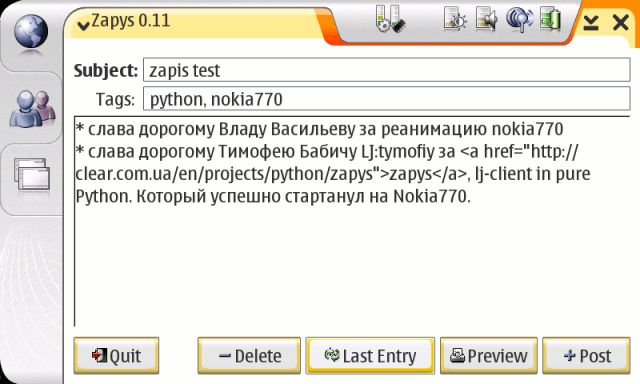Preview the journal entry
Image resolution: width=640 pixels, height=384 pixels.
pos(489,356)
